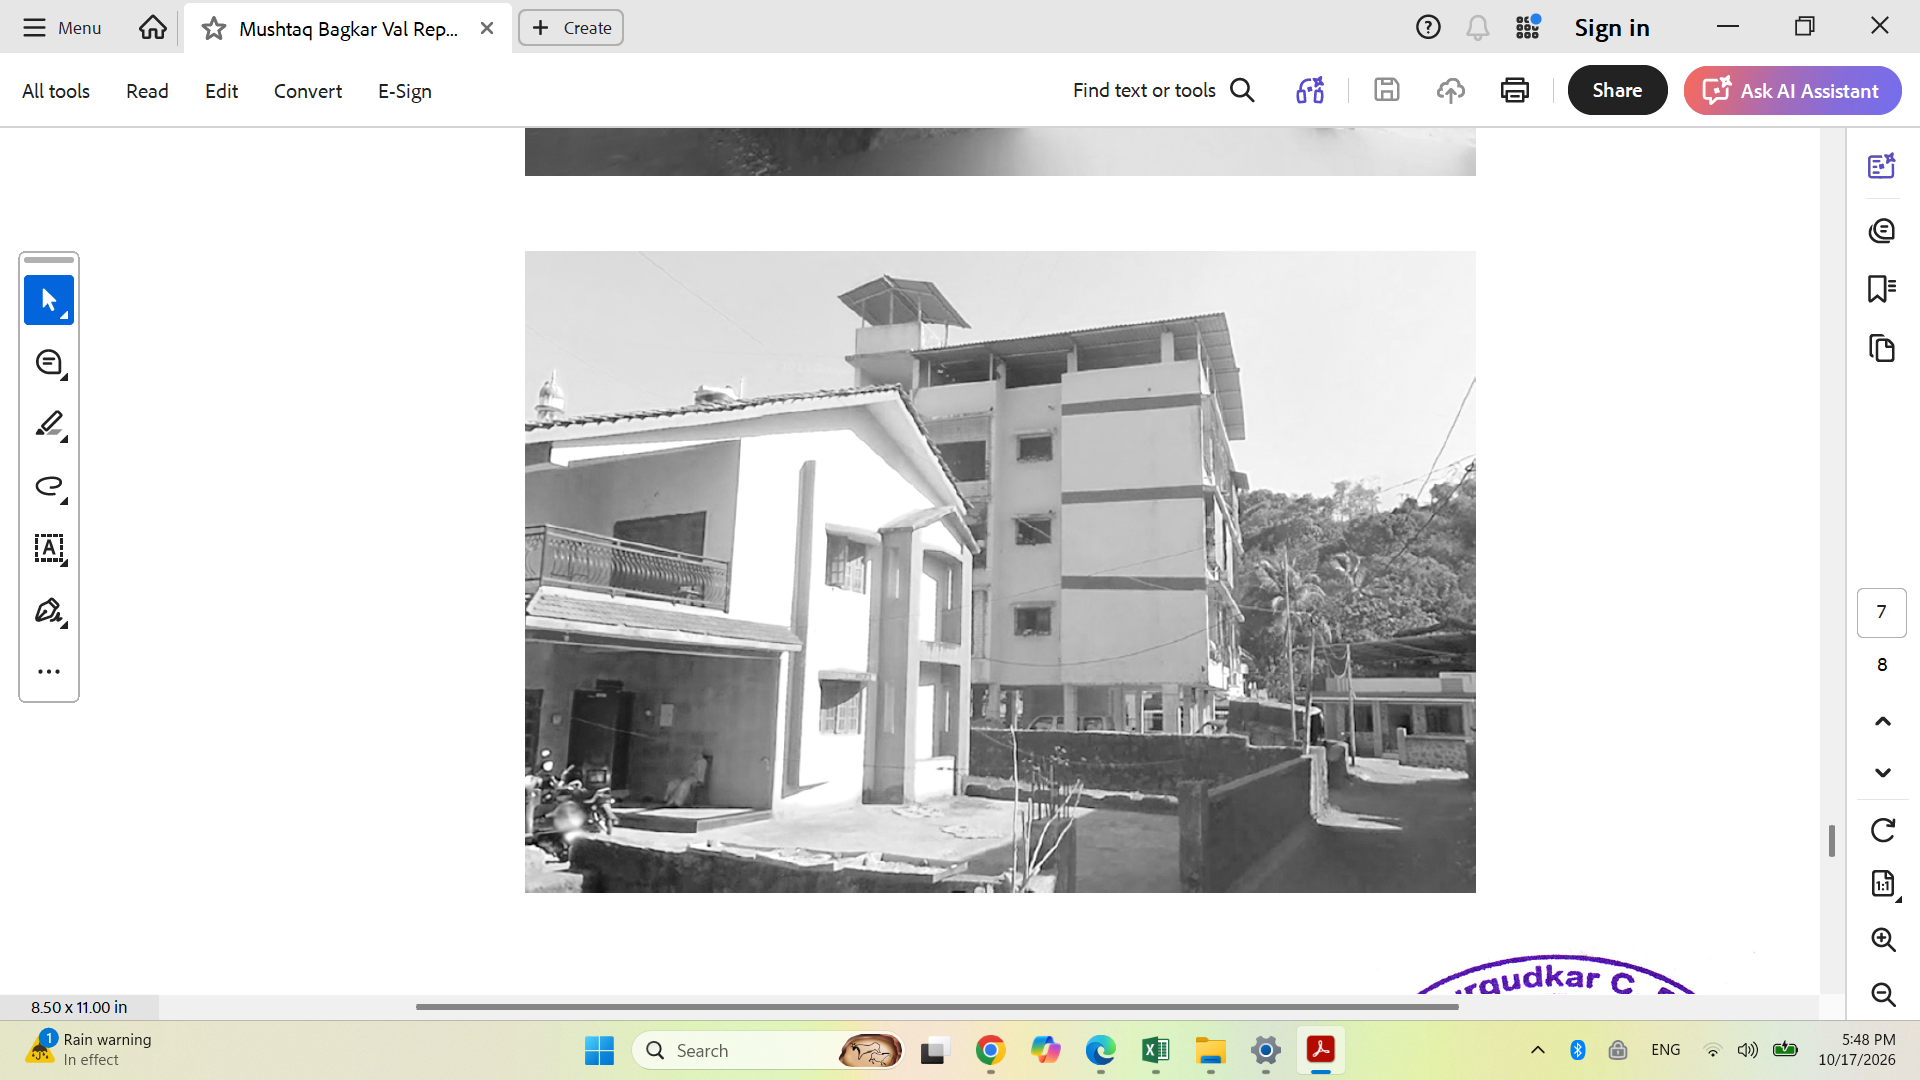This screenshot has width=1920, height=1080.
Task: Print the document
Action: click(1514, 91)
